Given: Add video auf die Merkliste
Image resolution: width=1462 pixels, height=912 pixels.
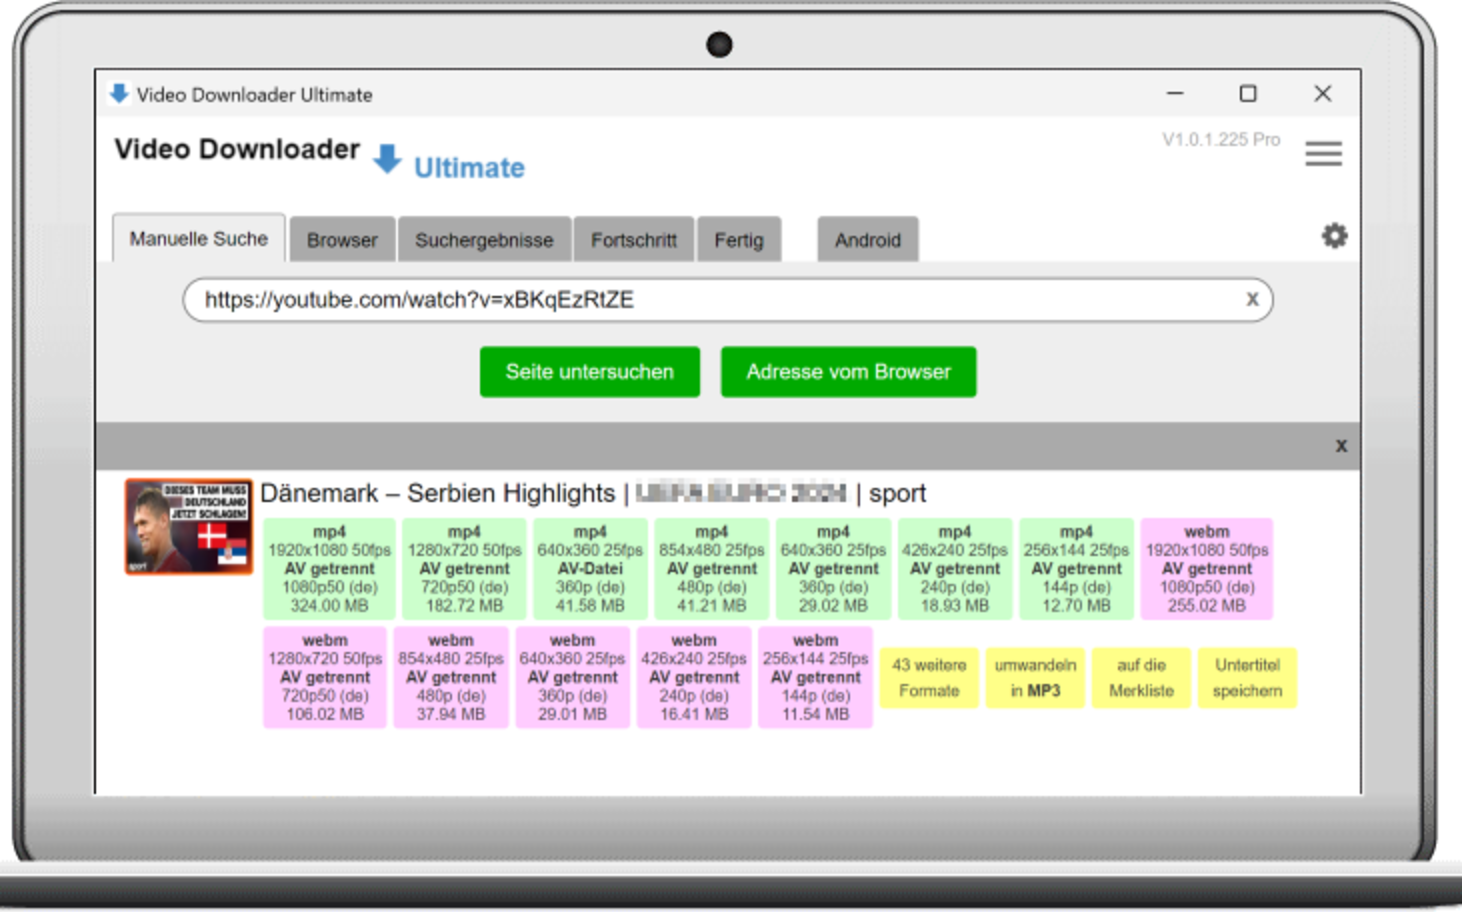Looking at the screenshot, I should (1141, 678).
